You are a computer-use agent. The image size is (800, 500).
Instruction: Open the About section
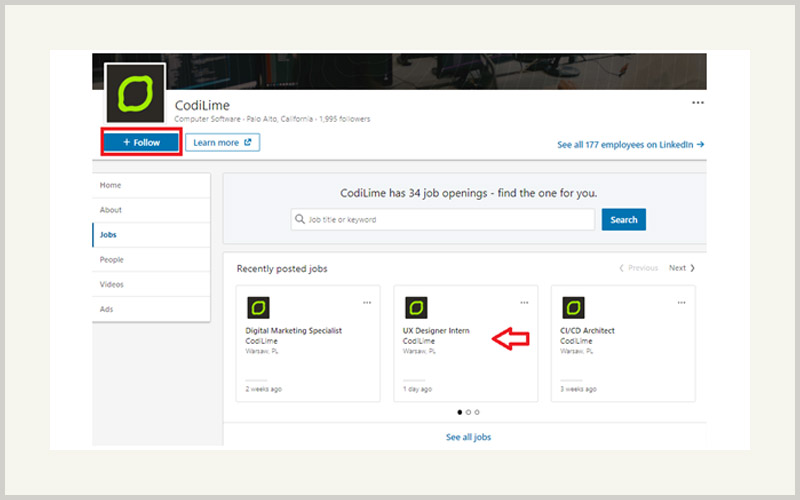click(151, 210)
